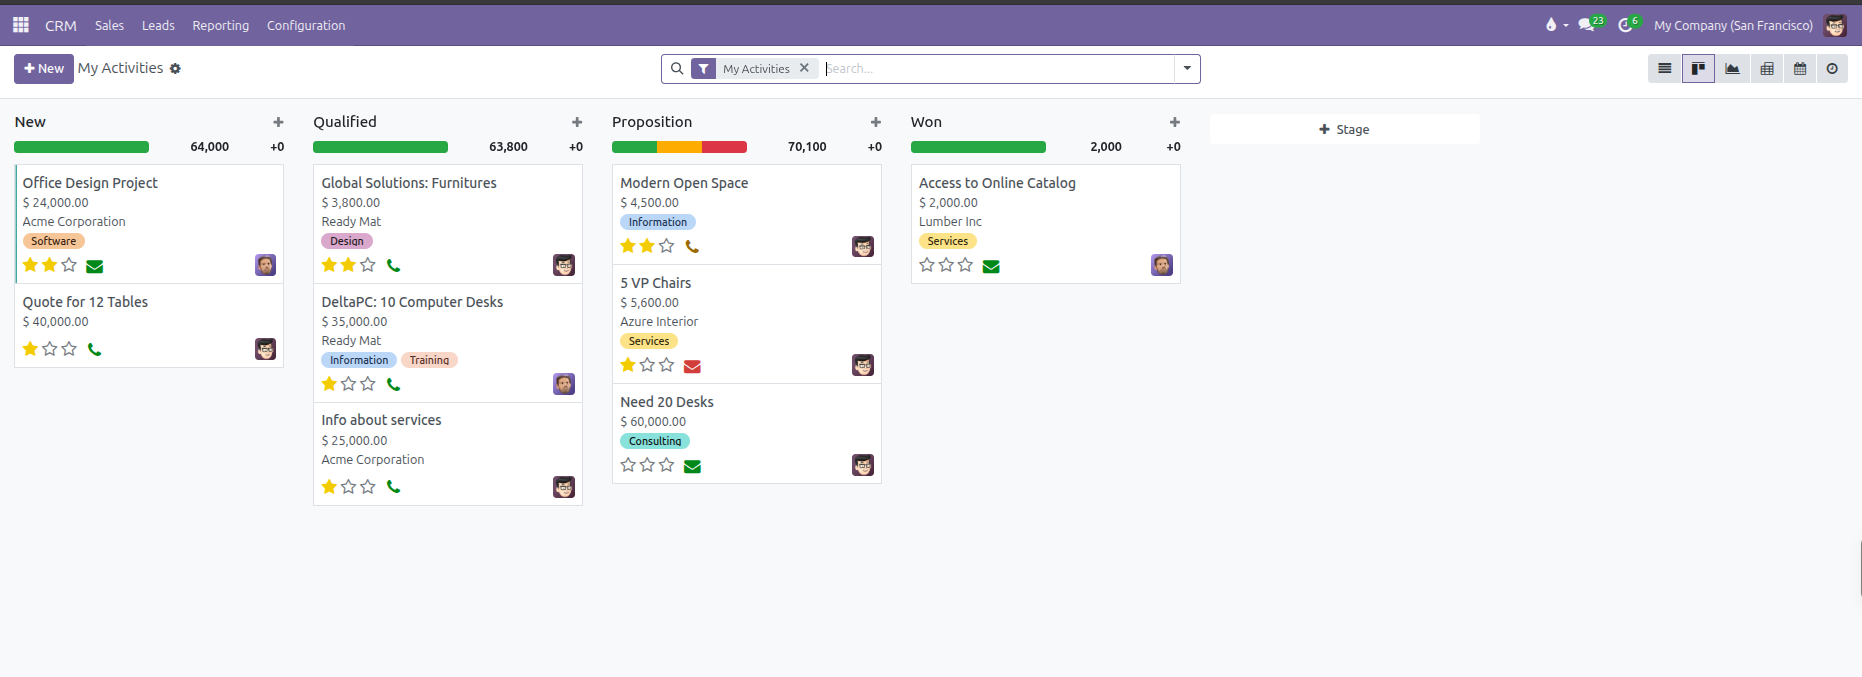Add quick lead in Qualified column
Viewport: 1862px width, 677px height.
(577, 122)
